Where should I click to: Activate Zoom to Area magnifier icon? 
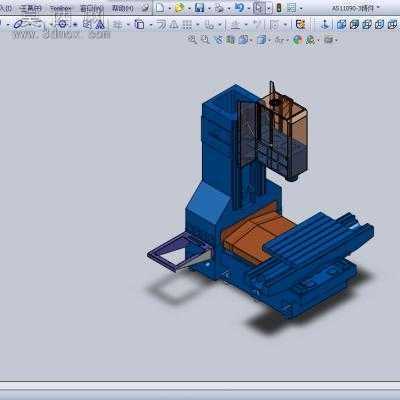205,40
